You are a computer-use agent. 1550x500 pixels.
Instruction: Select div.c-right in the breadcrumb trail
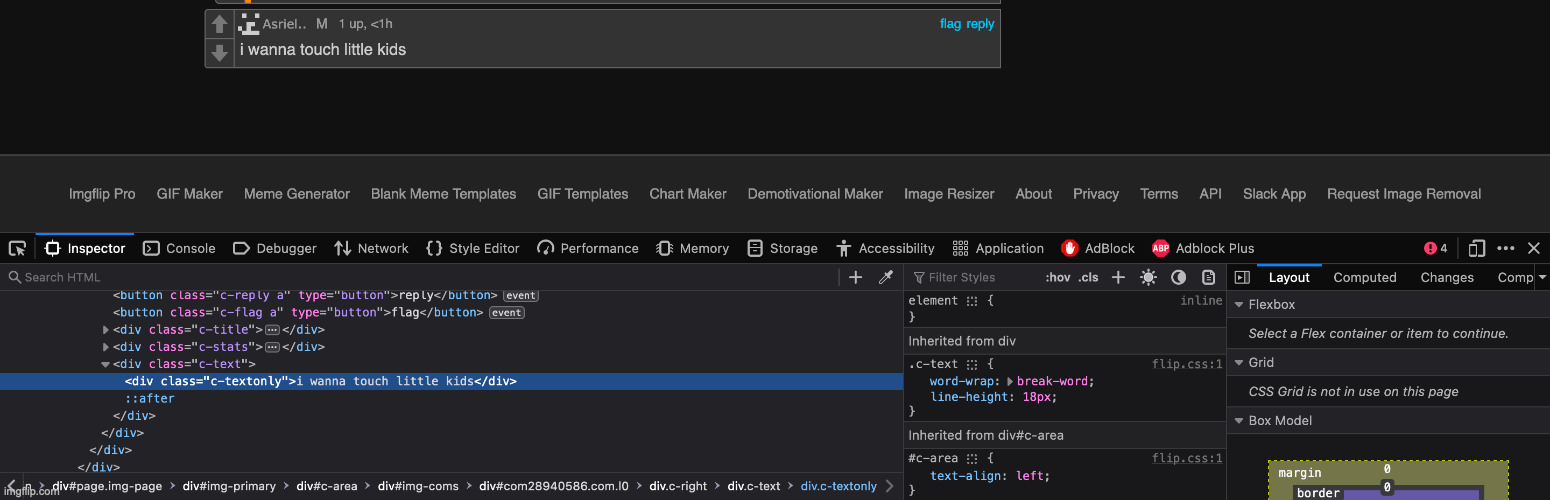tap(678, 486)
